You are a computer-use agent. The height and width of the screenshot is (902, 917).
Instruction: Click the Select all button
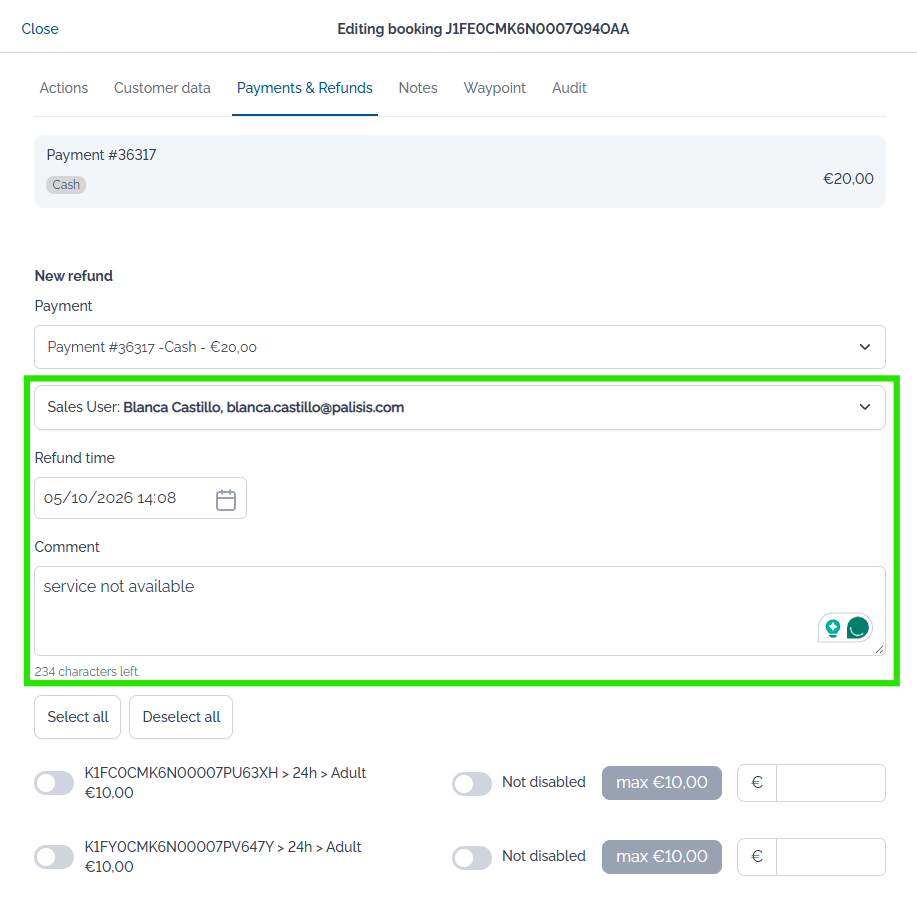click(78, 717)
